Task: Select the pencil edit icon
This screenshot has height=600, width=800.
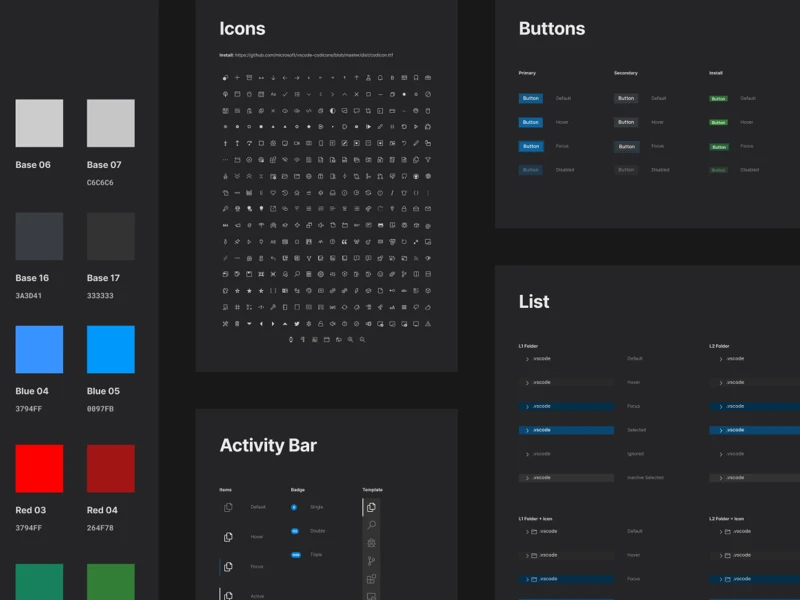Action: [x=416, y=143]
